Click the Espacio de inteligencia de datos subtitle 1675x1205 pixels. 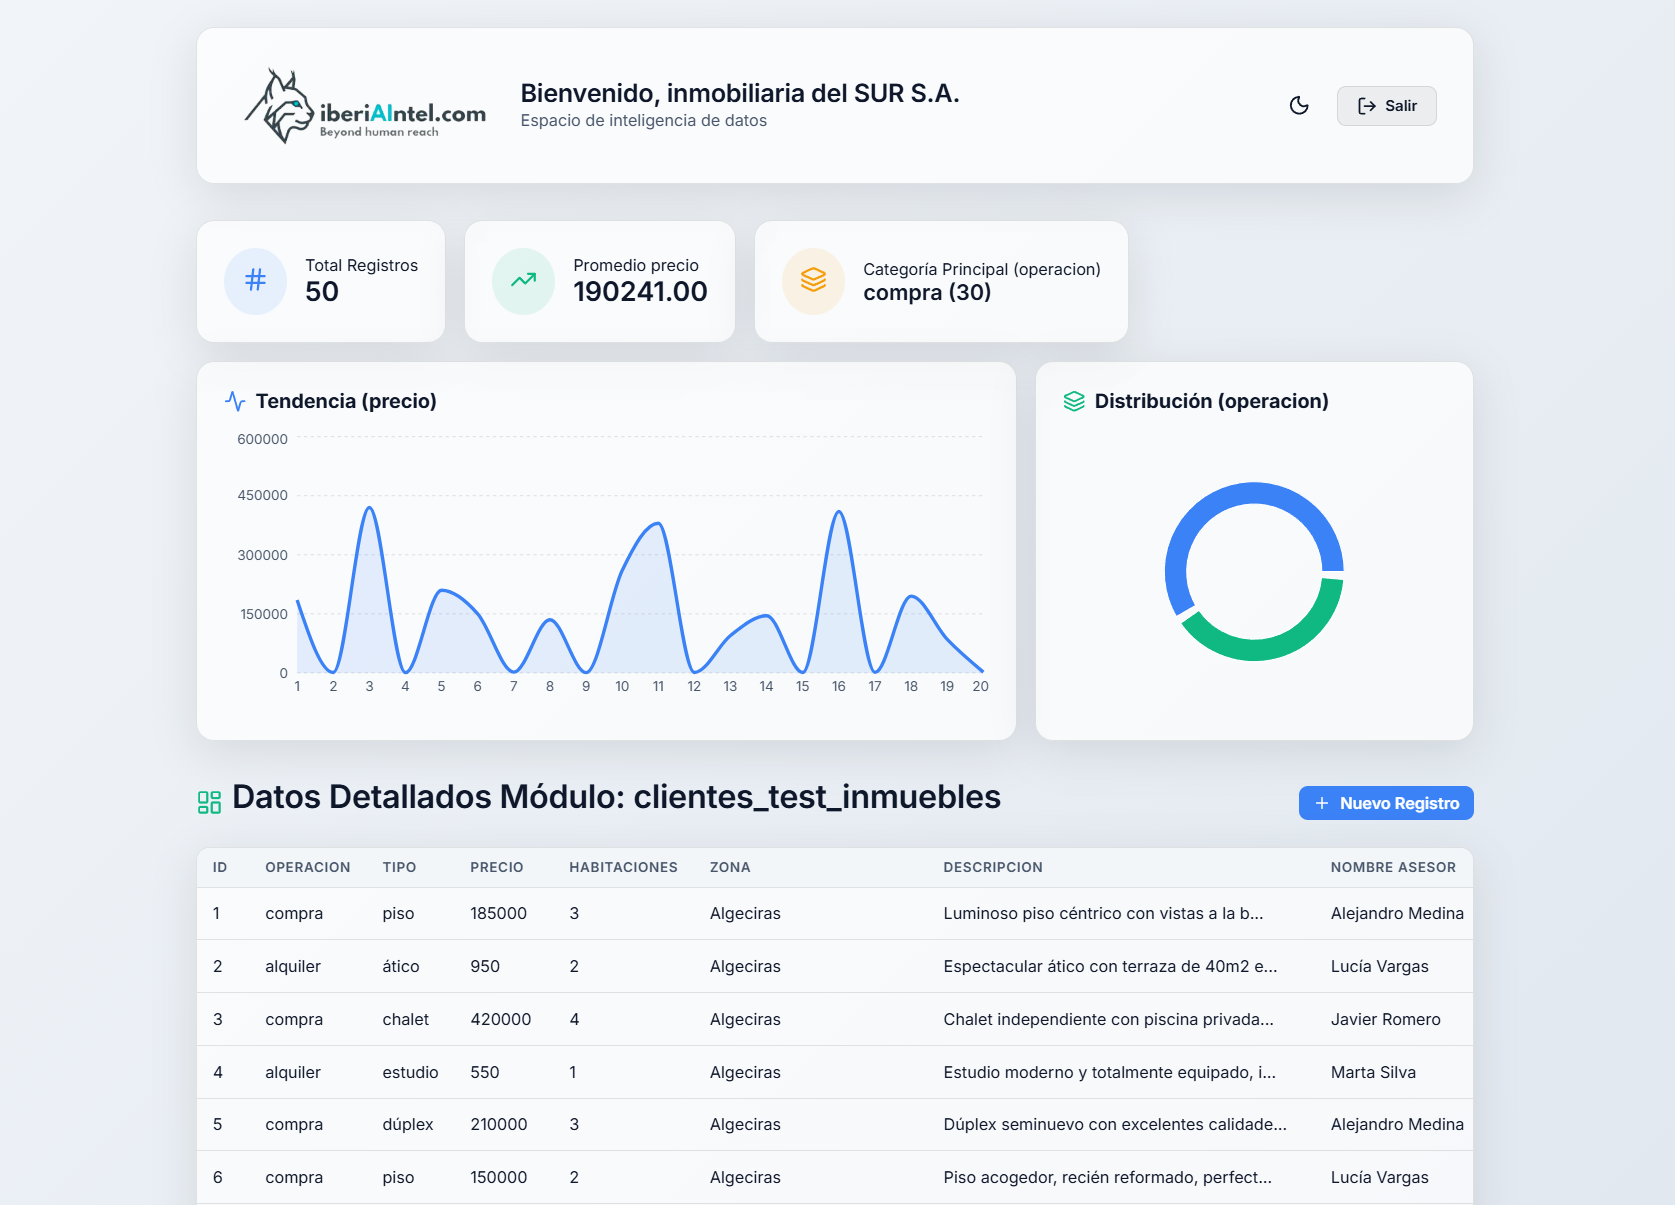(x=644, y=120)
